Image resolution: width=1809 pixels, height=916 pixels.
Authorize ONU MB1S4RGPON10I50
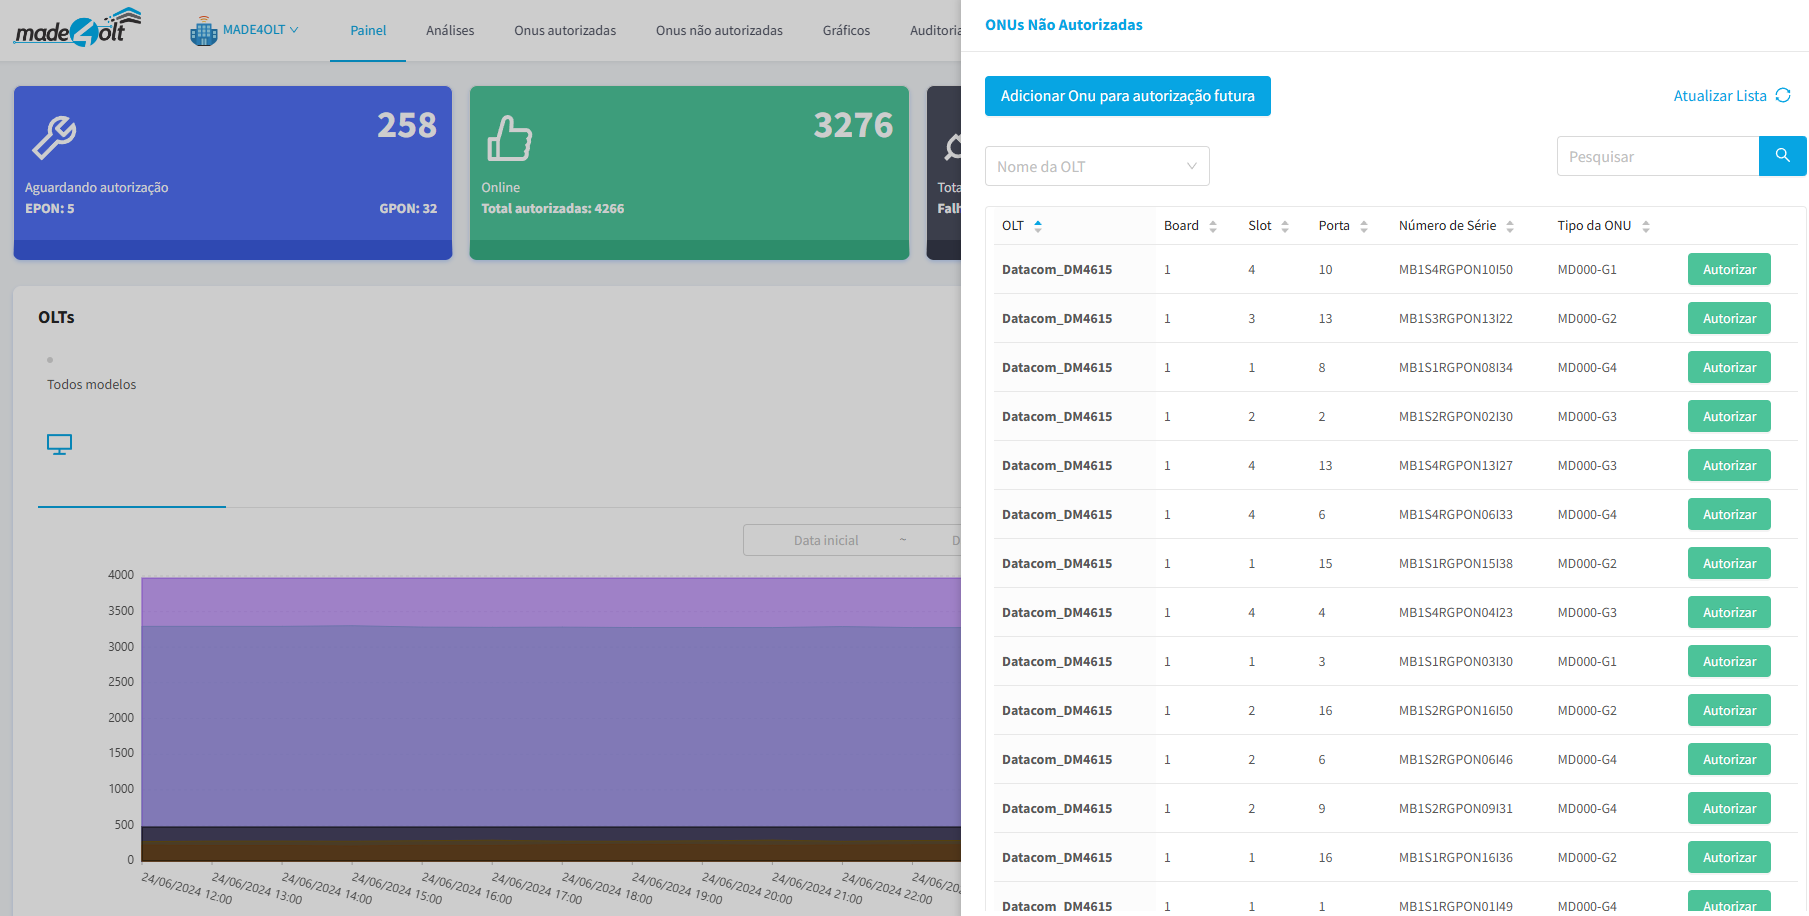(x=1729, y=269)
